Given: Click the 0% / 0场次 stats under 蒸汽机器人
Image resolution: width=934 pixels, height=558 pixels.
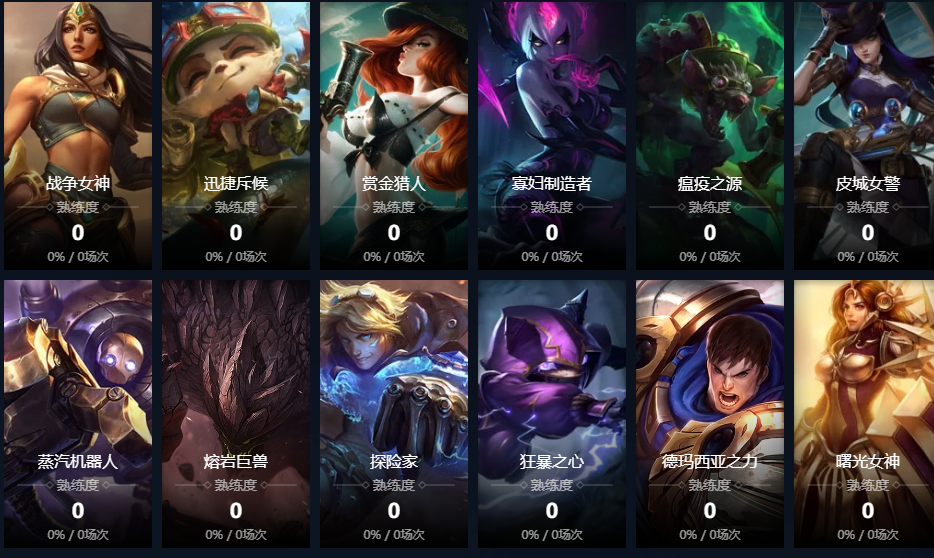Looking at the screenshot, I should click(78, 535).
